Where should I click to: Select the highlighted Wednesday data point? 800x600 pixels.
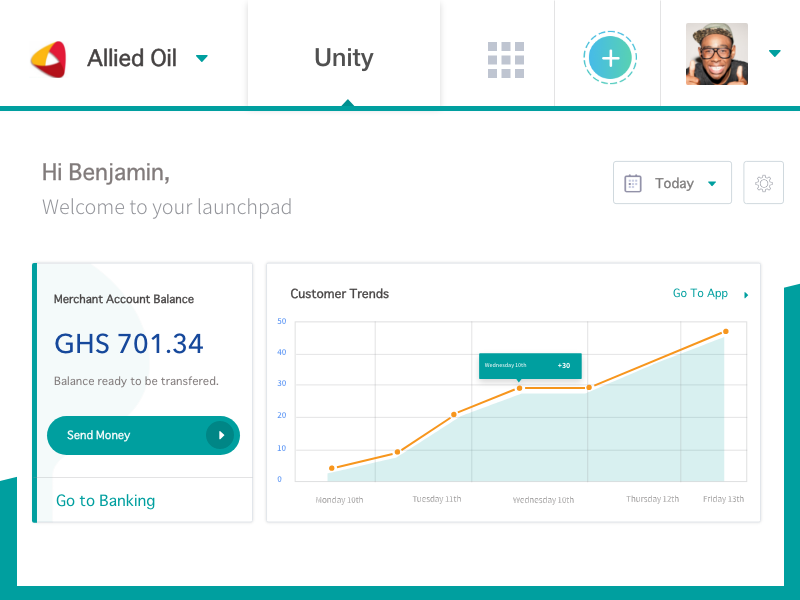tap(519, 388)
